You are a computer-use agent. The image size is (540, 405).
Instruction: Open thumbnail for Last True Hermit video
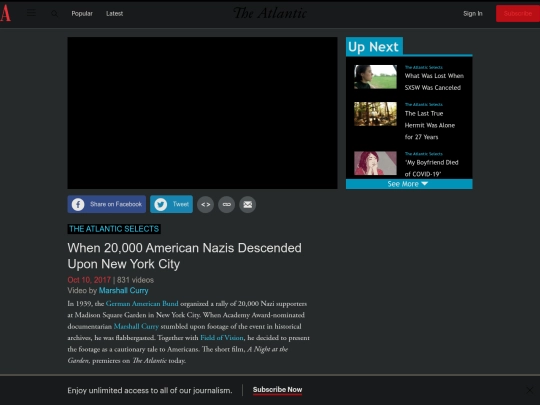pyautogui.click(x=375, y=114)
